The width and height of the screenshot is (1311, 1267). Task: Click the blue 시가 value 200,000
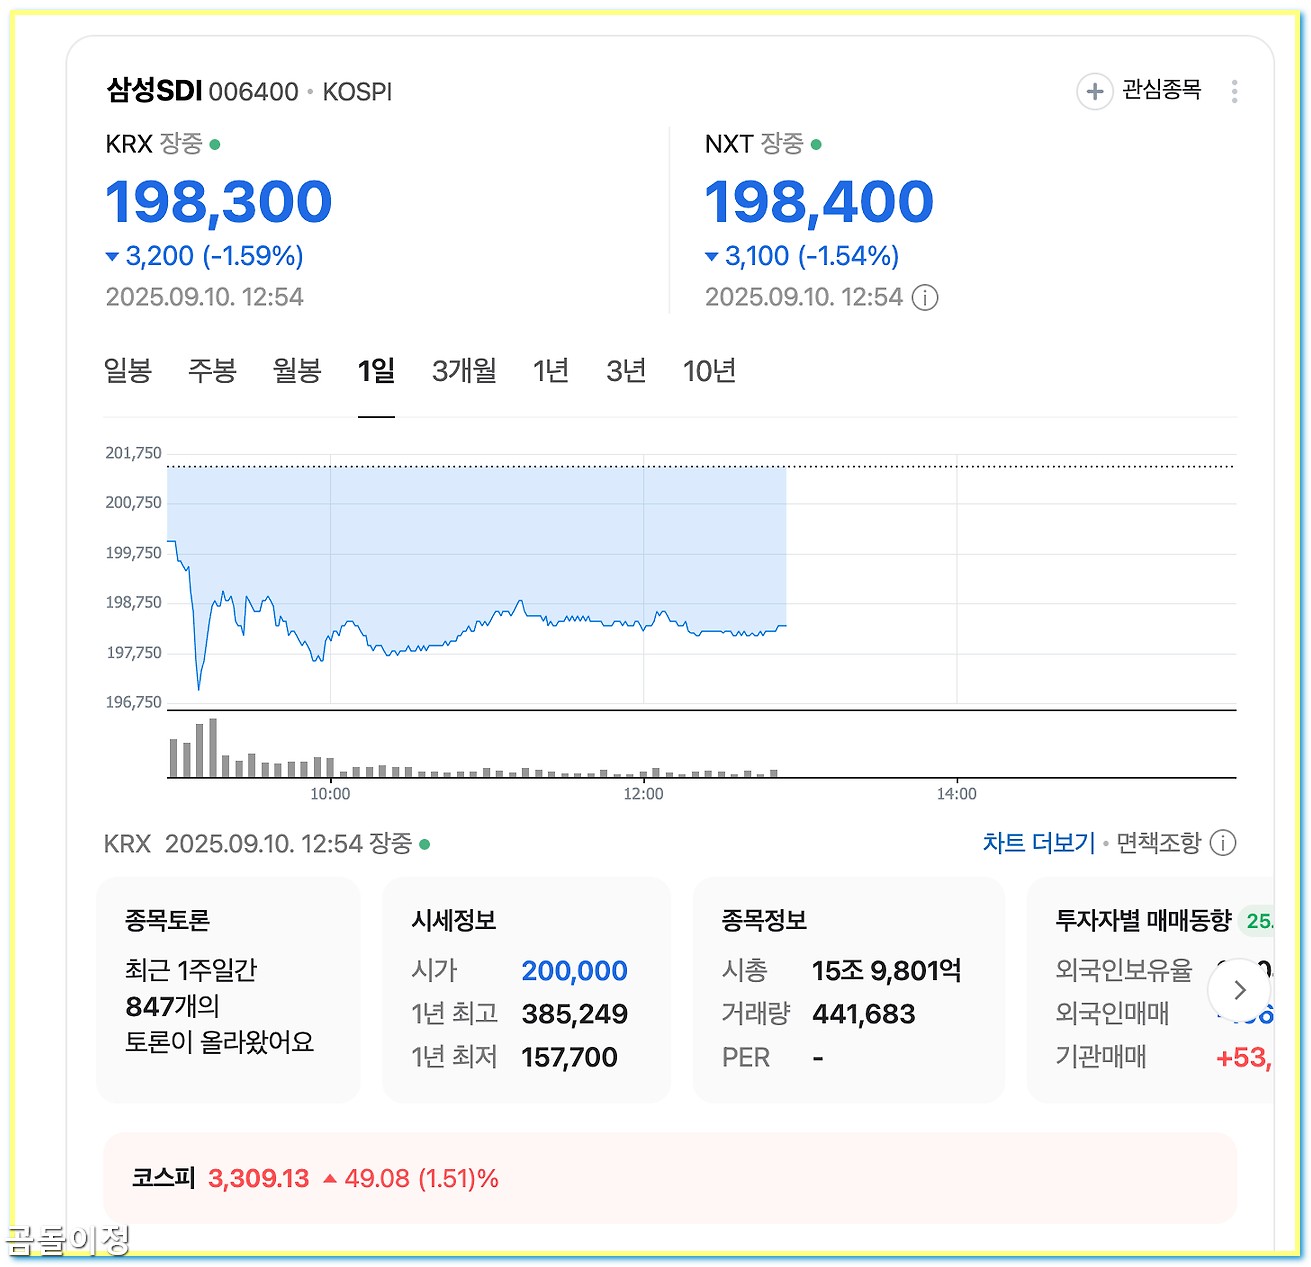click(574, 970)
